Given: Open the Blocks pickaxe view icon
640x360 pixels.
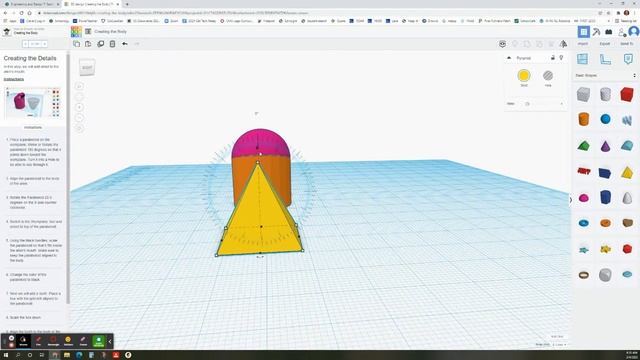Looking at the screenshot, I should point(596,31).
